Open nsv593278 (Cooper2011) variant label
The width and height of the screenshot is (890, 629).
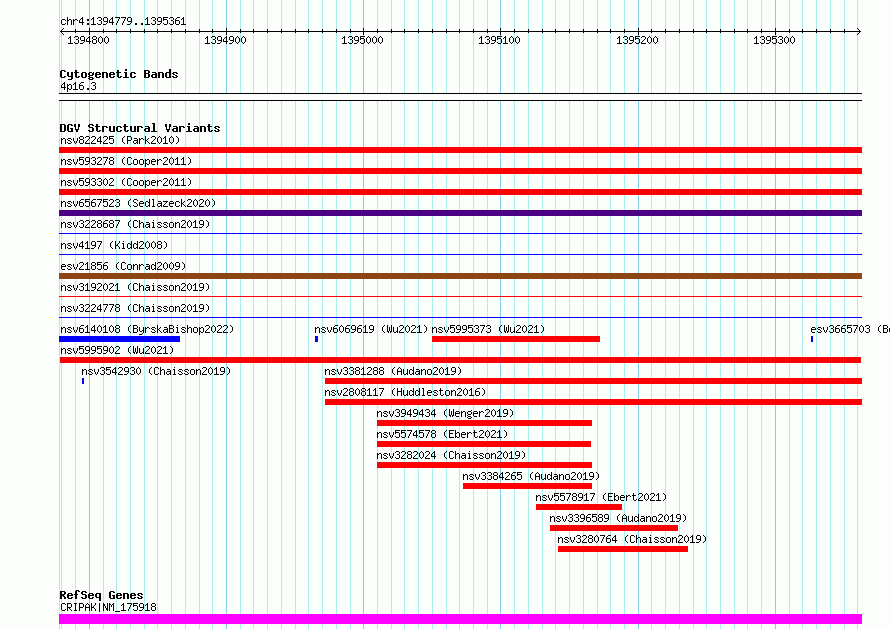coord(126,161)
